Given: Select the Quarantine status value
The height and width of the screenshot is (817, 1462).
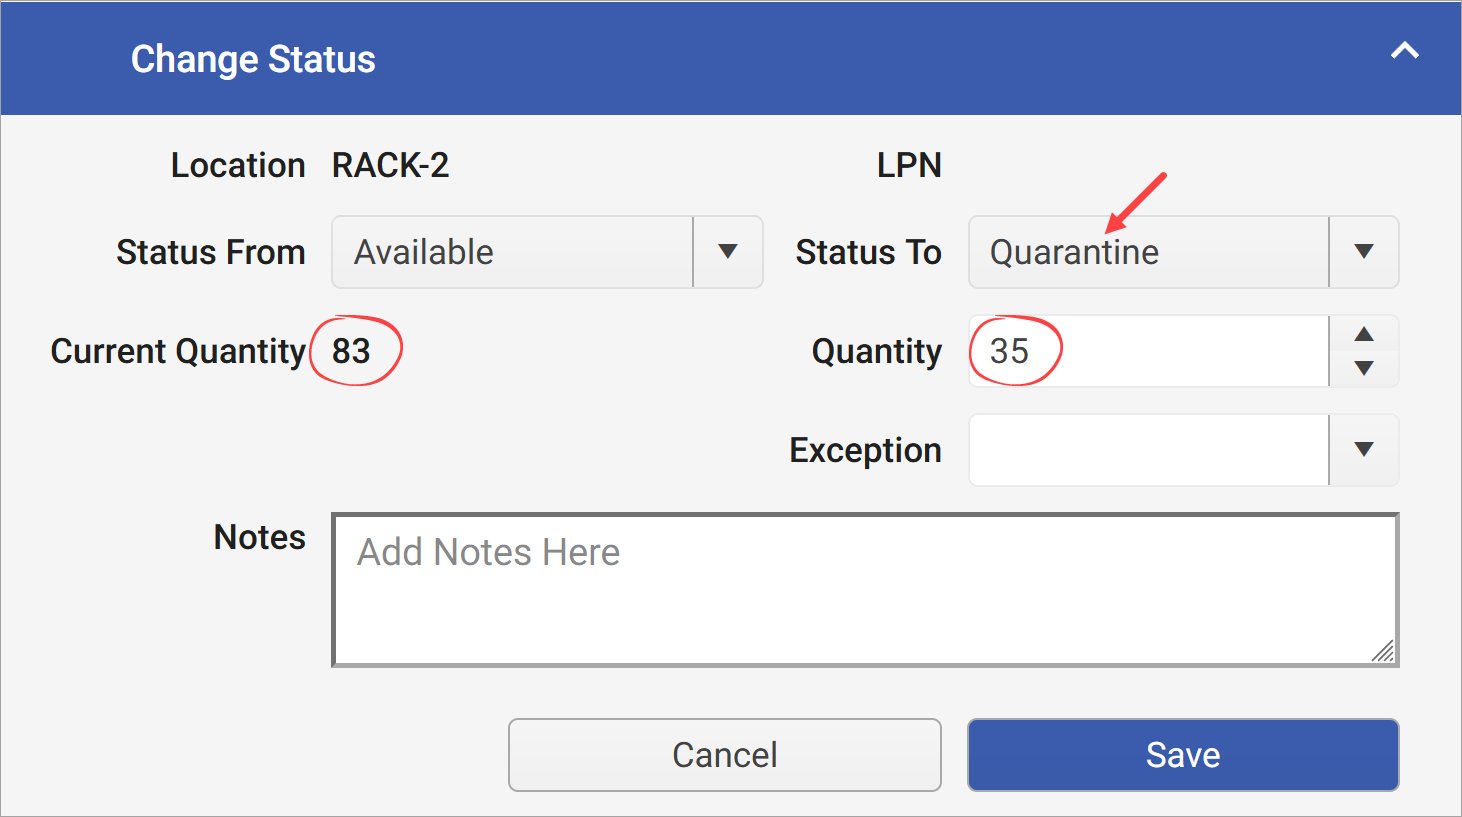Looking at the screenshot, I should [1073, 252].
